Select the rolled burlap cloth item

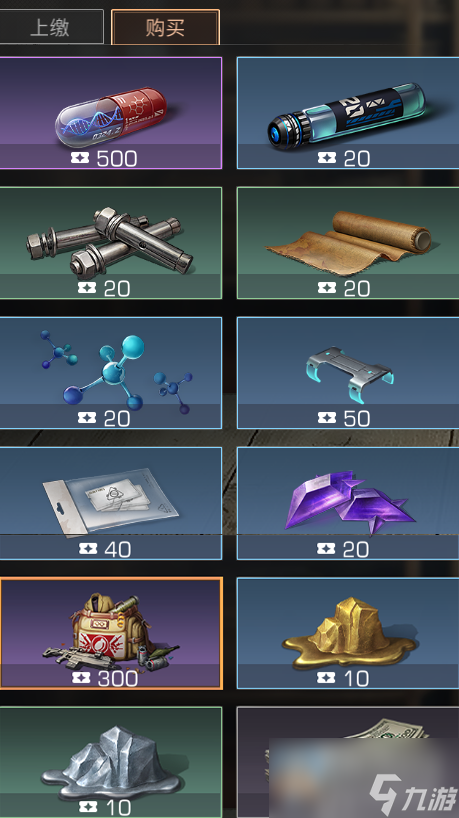click(348, 243)
